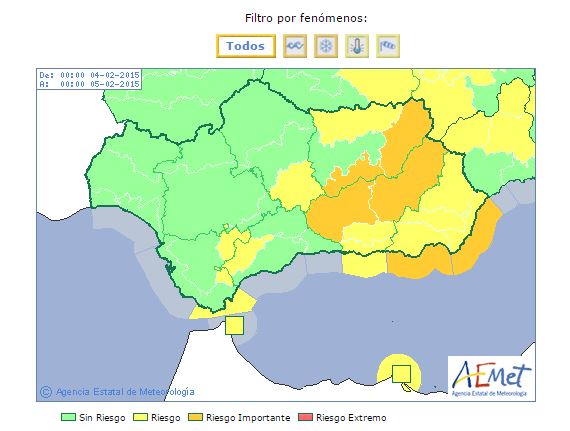Click the Melilla yellow square marker
This screenshot has width=570, height=431.
[x=401, y=374]
